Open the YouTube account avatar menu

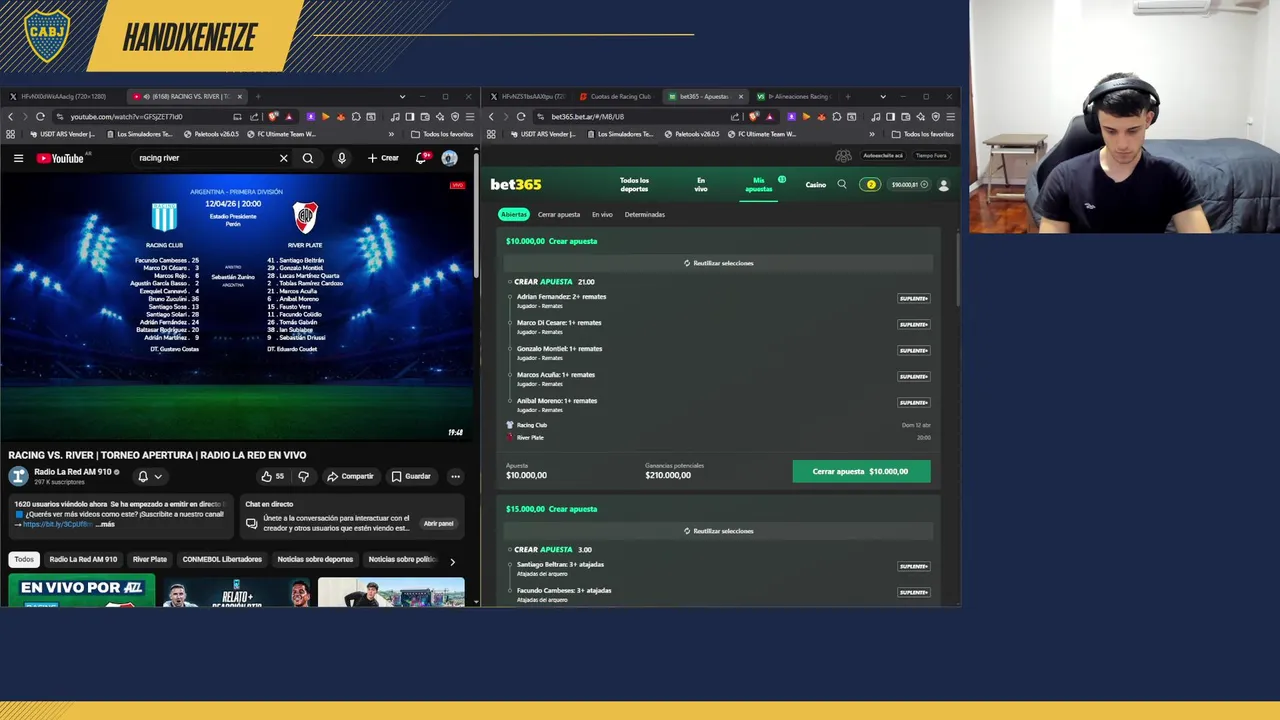449,158
